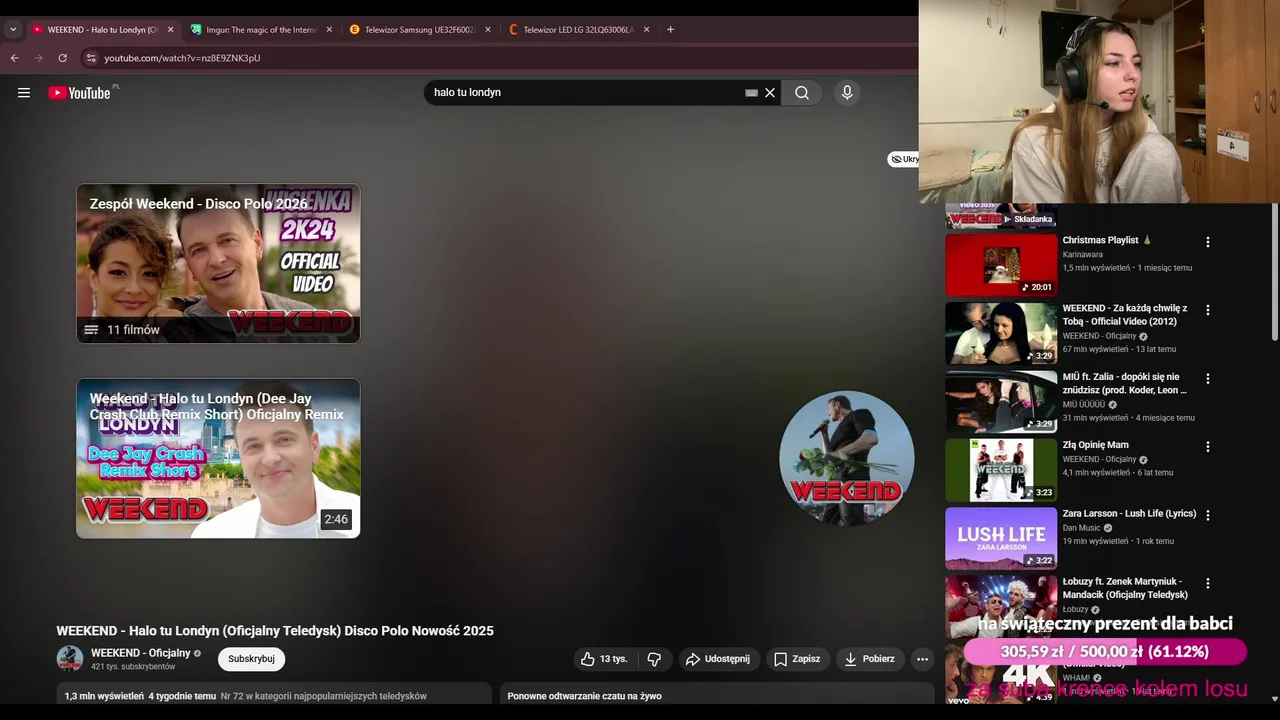Open options menu for Złą Opinię Mam
1280x720 pixels.
[x=1207, y=447]
